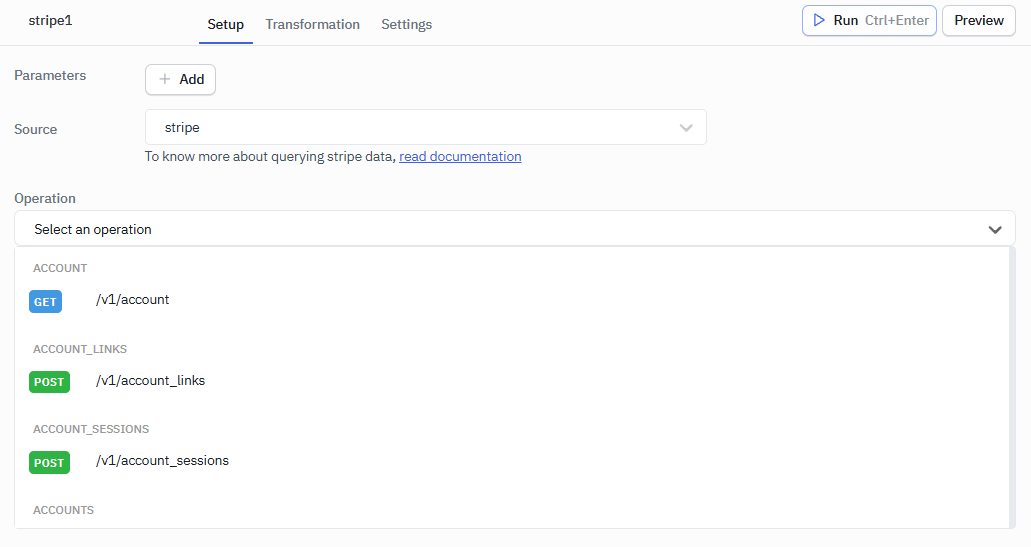The height and width of the screenshot is (547, 1031).
Task: Click the operations list scrollbar
Action: pyautogui.click(x=1012, y=387)
